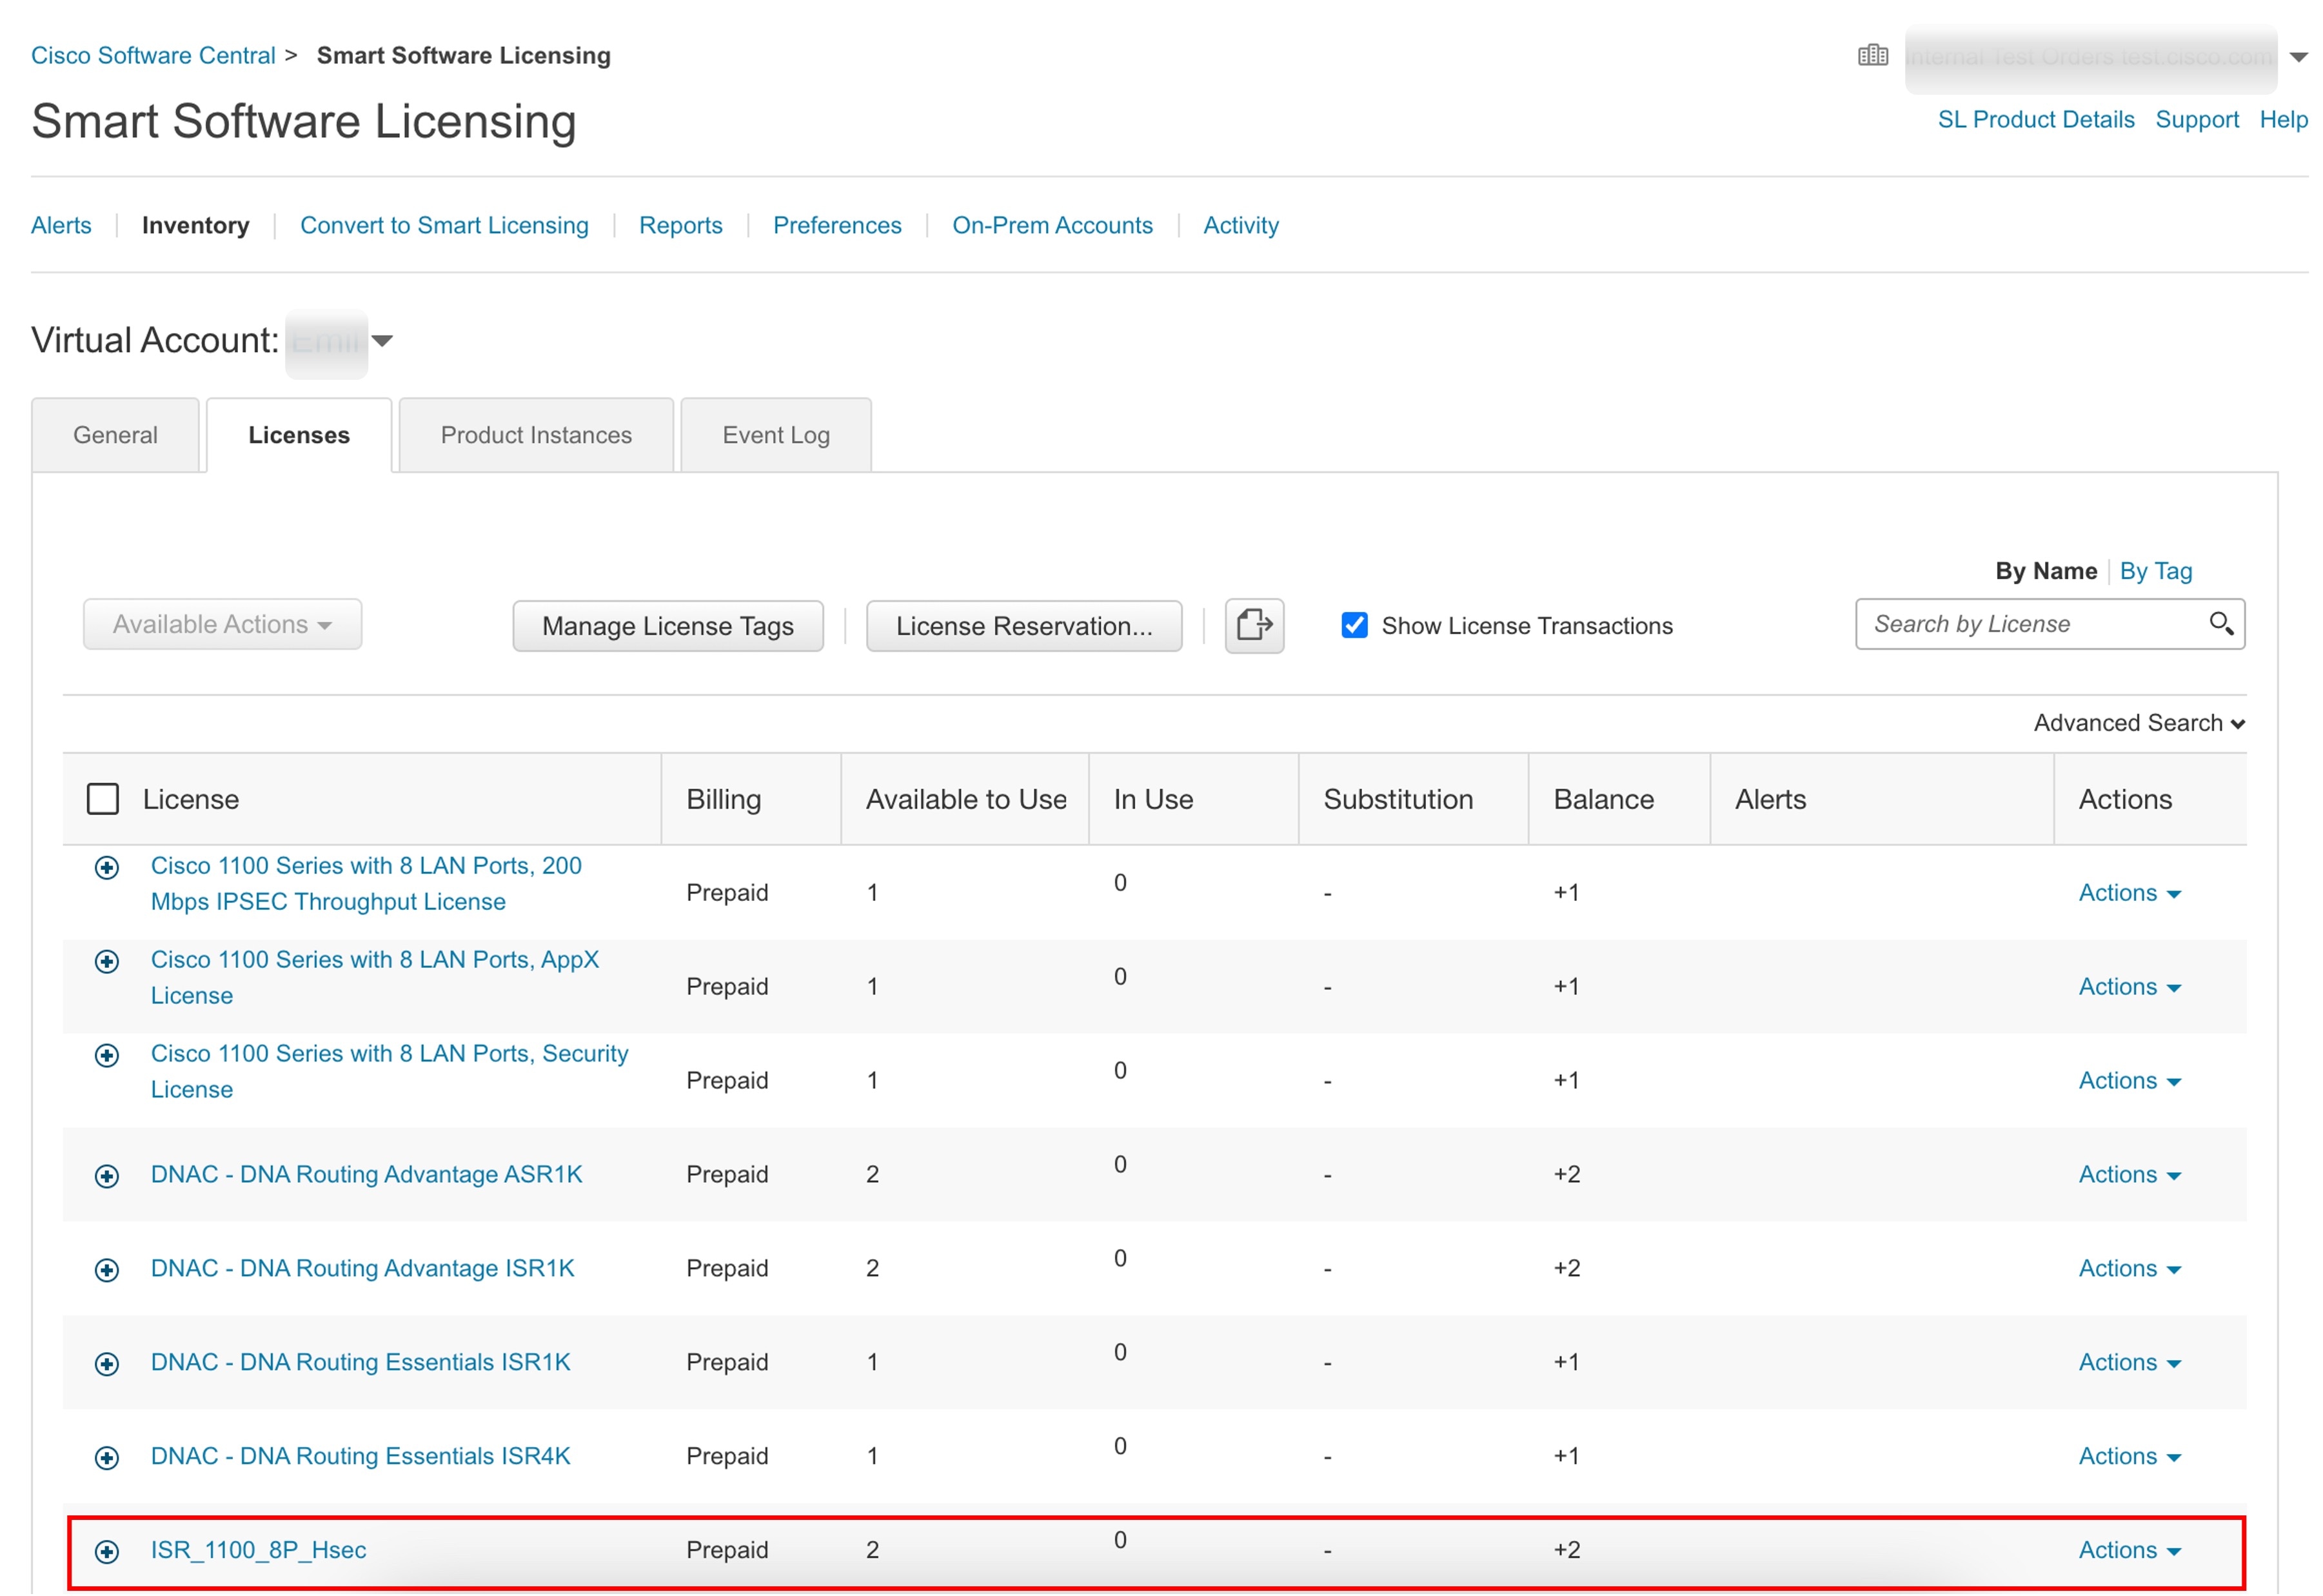Open On-Prem Accounts

(x=1052, y=225)
